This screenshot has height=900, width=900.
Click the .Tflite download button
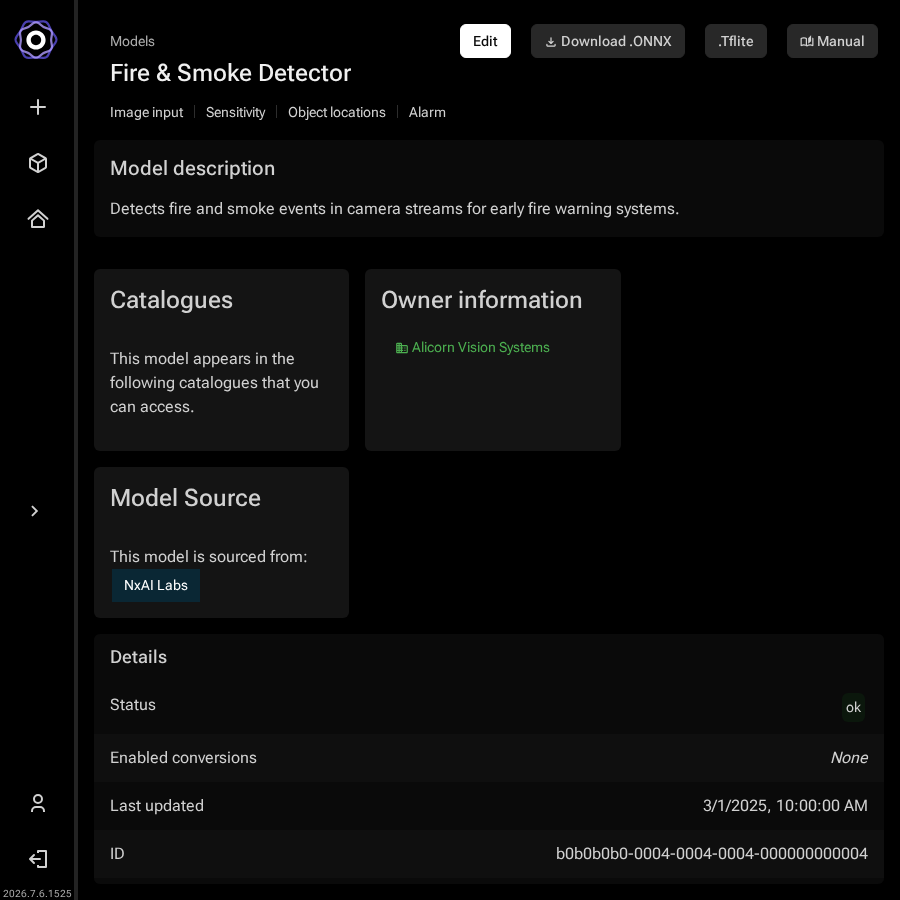pyautogui.click(x=735, y=41)
